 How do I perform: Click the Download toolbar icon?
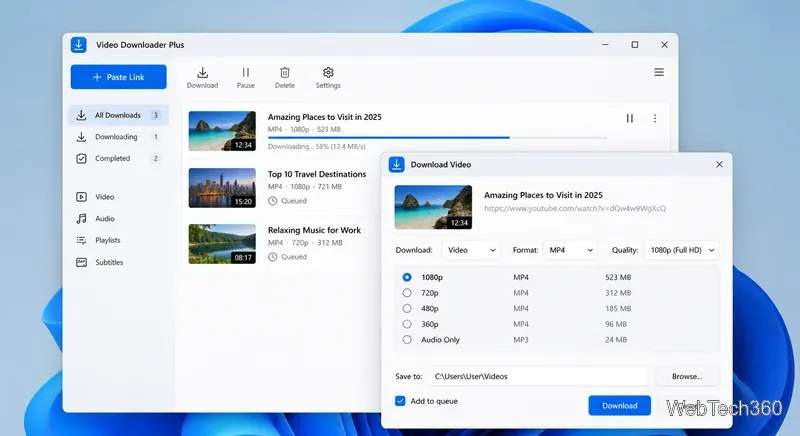[x=203, y=78]
